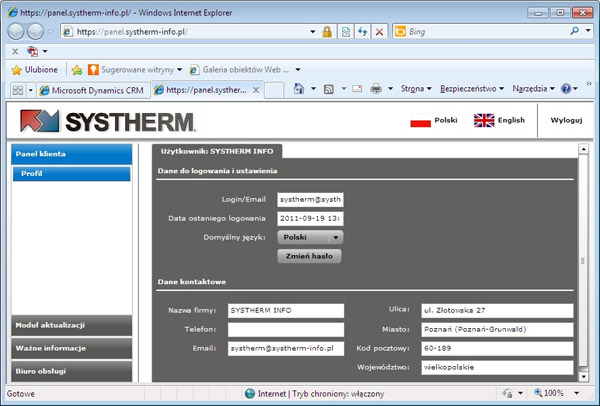600x406 pixels.
Task: Click the Print page icon
Action: point(376,89)
